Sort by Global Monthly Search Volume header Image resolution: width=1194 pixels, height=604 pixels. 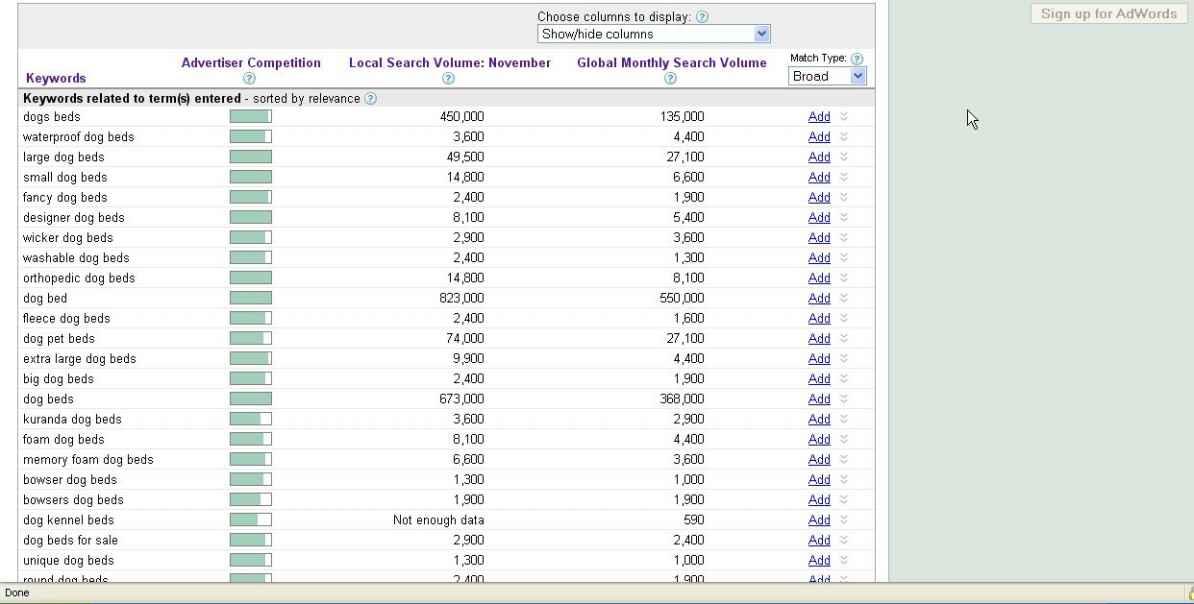(x=672, y=62)
